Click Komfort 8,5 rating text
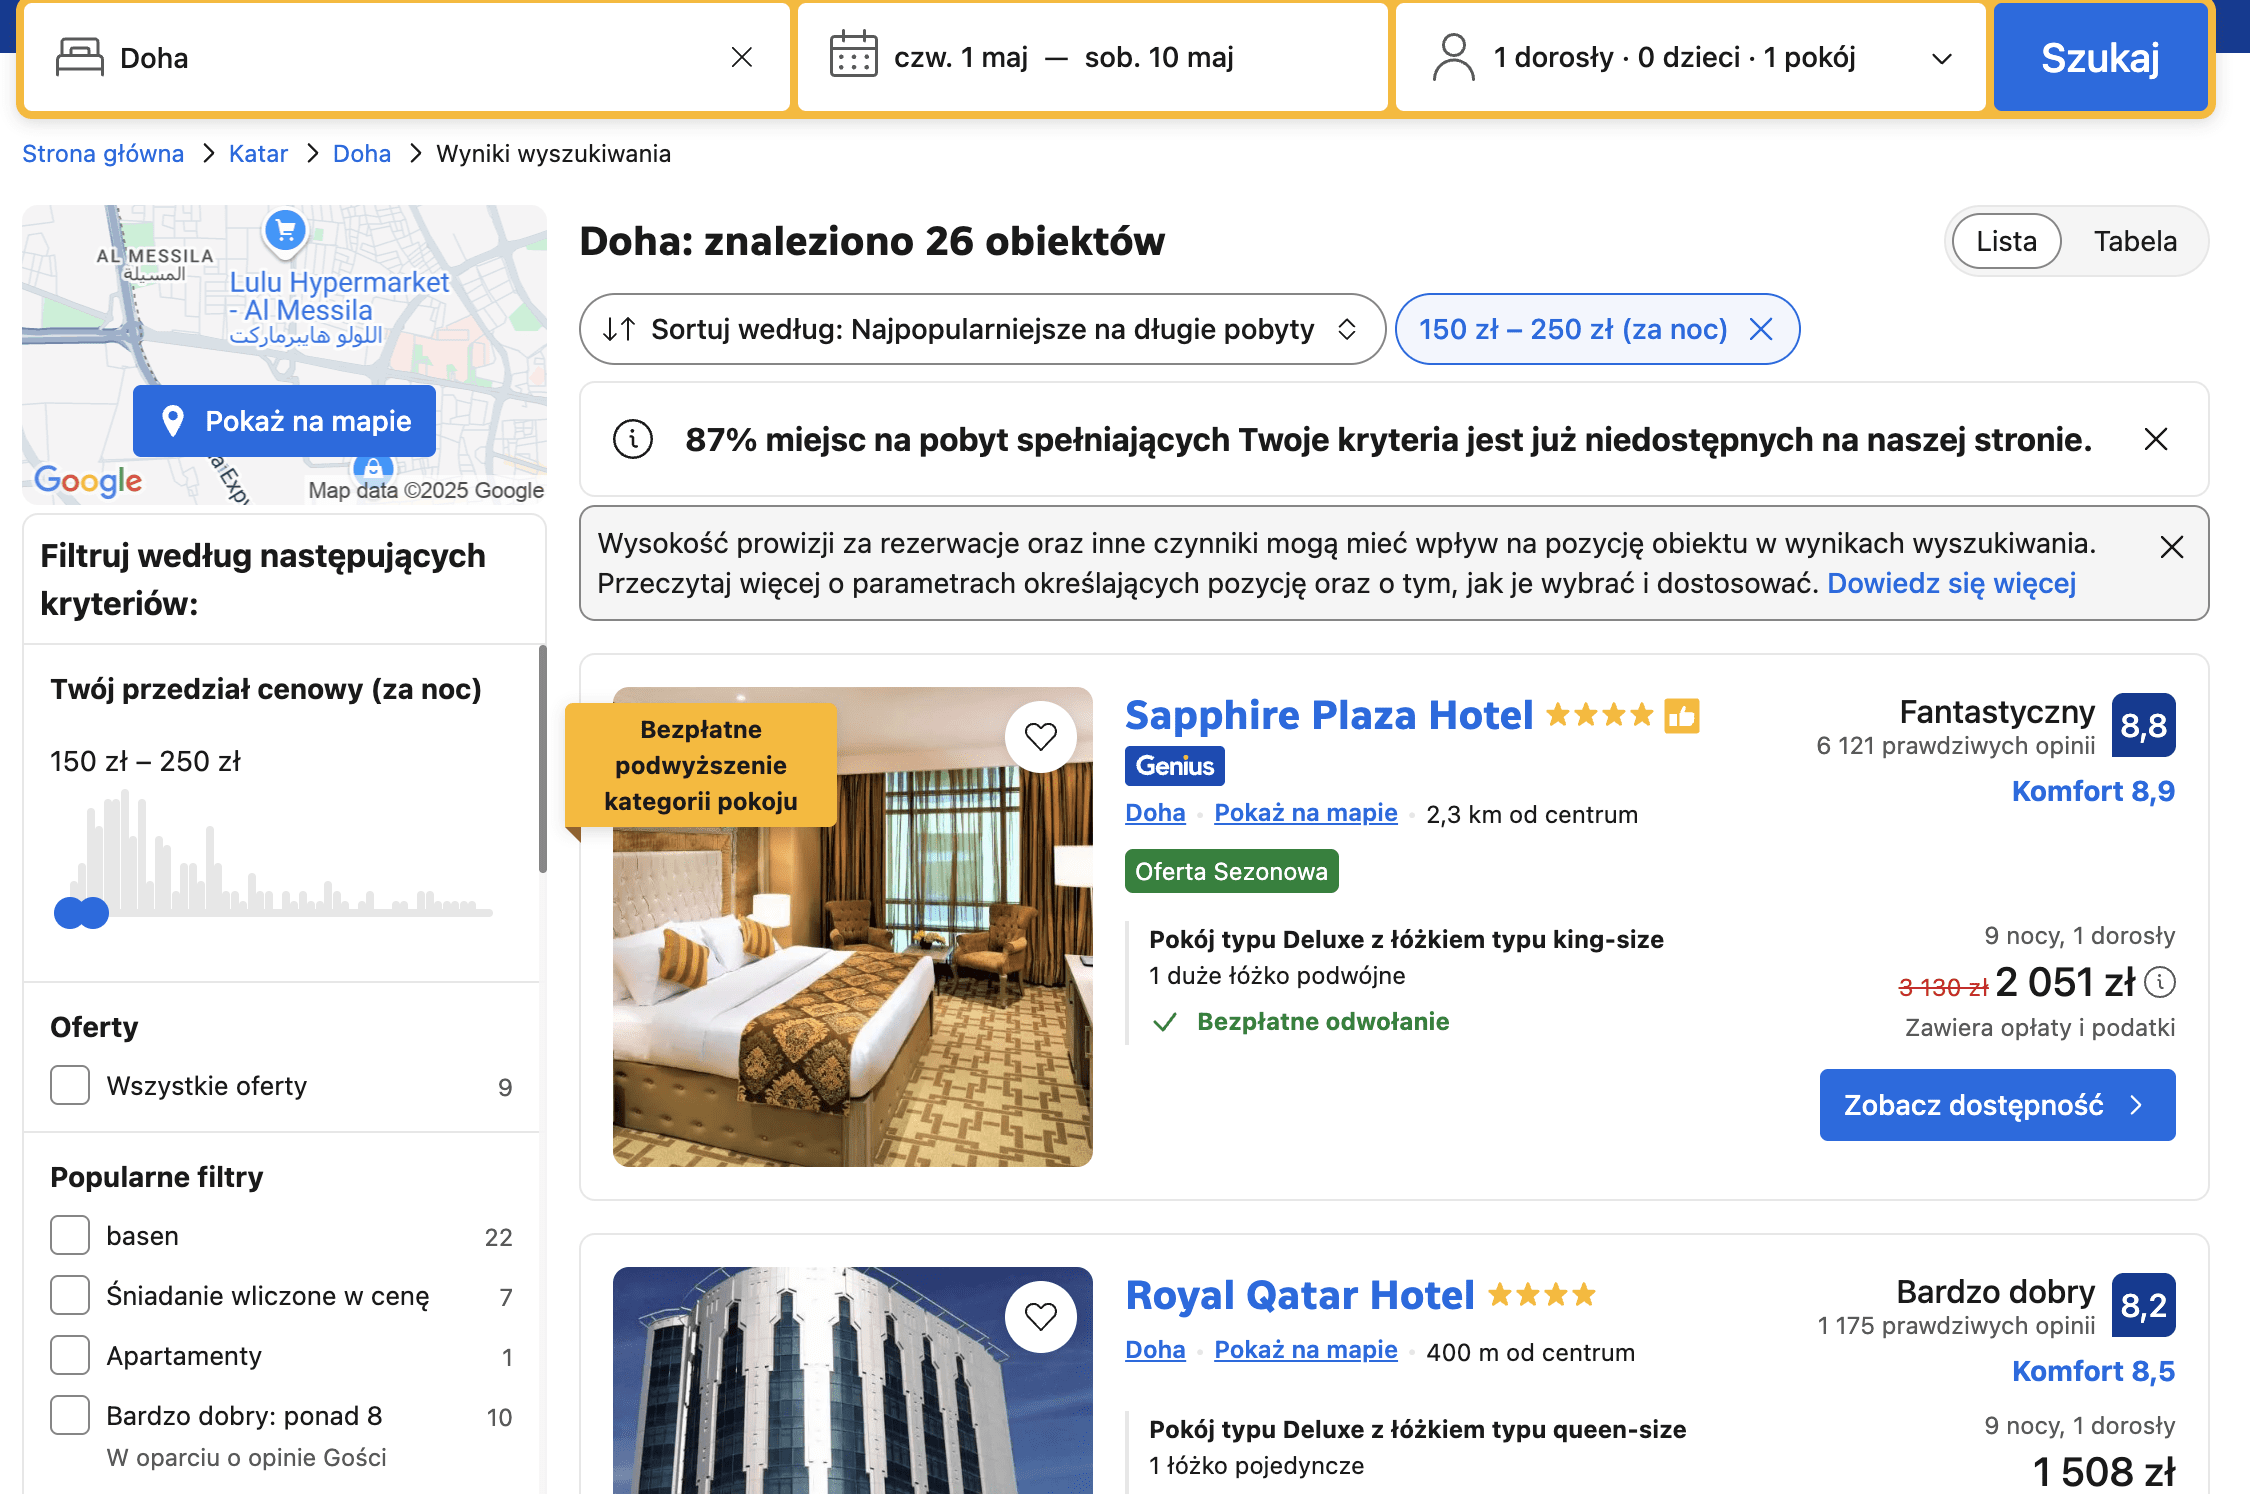2250x1494 pixels. [x=2093, y=1371]
